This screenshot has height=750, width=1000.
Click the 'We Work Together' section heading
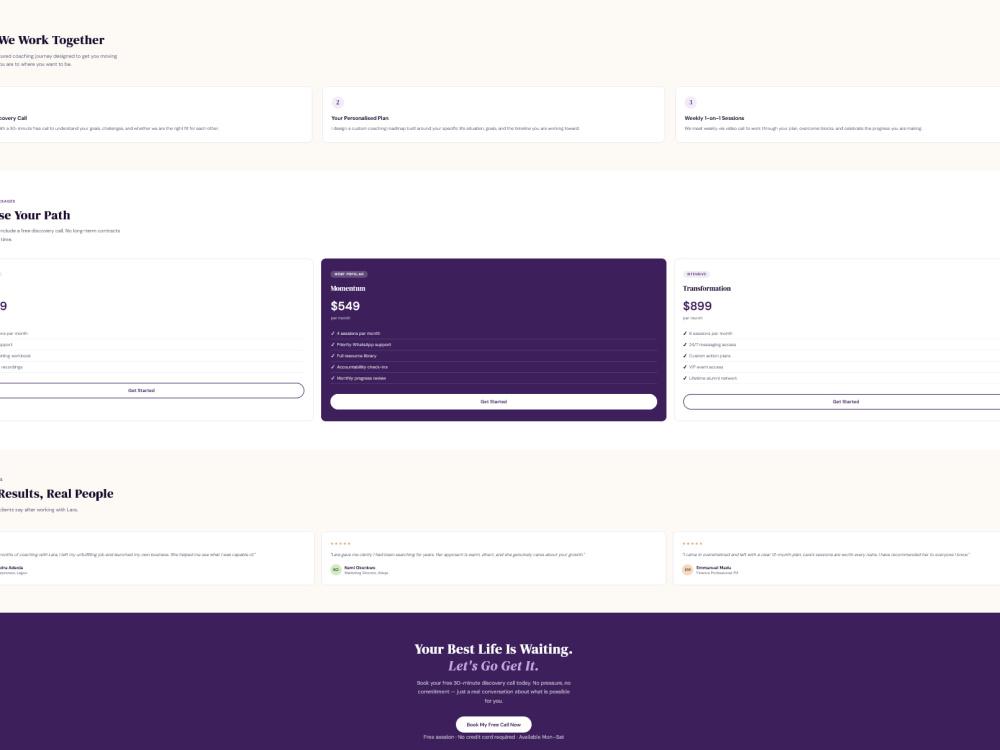[52, 40]
